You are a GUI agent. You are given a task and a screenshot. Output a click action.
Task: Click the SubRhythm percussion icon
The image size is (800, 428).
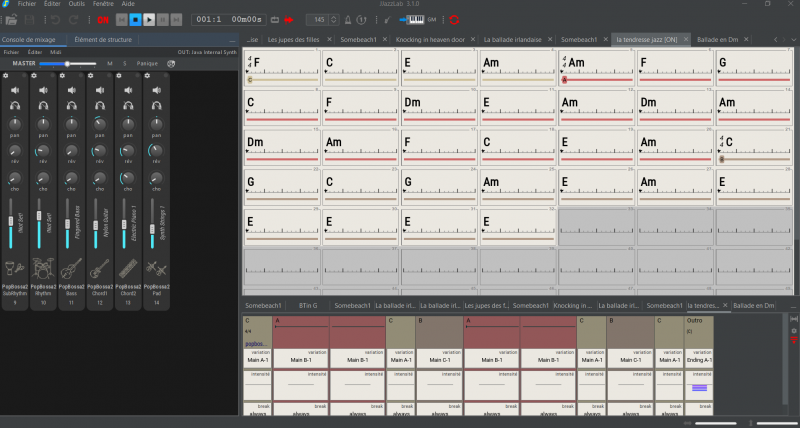(x=15, y=268)
